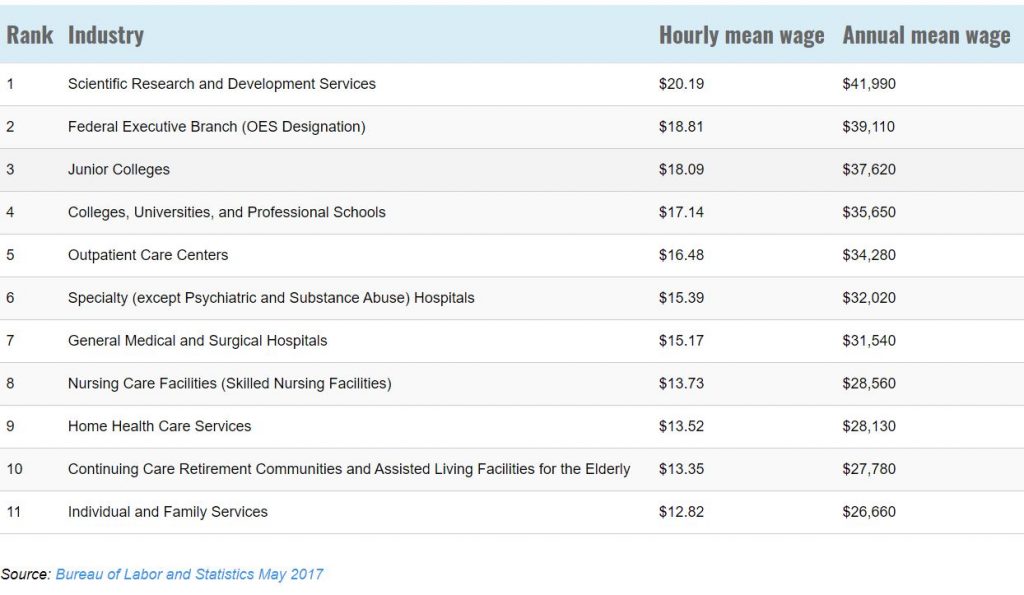Click the Hourly mean wage header
The width and height of the screenshot is (1024, 595).
point(741,35)
